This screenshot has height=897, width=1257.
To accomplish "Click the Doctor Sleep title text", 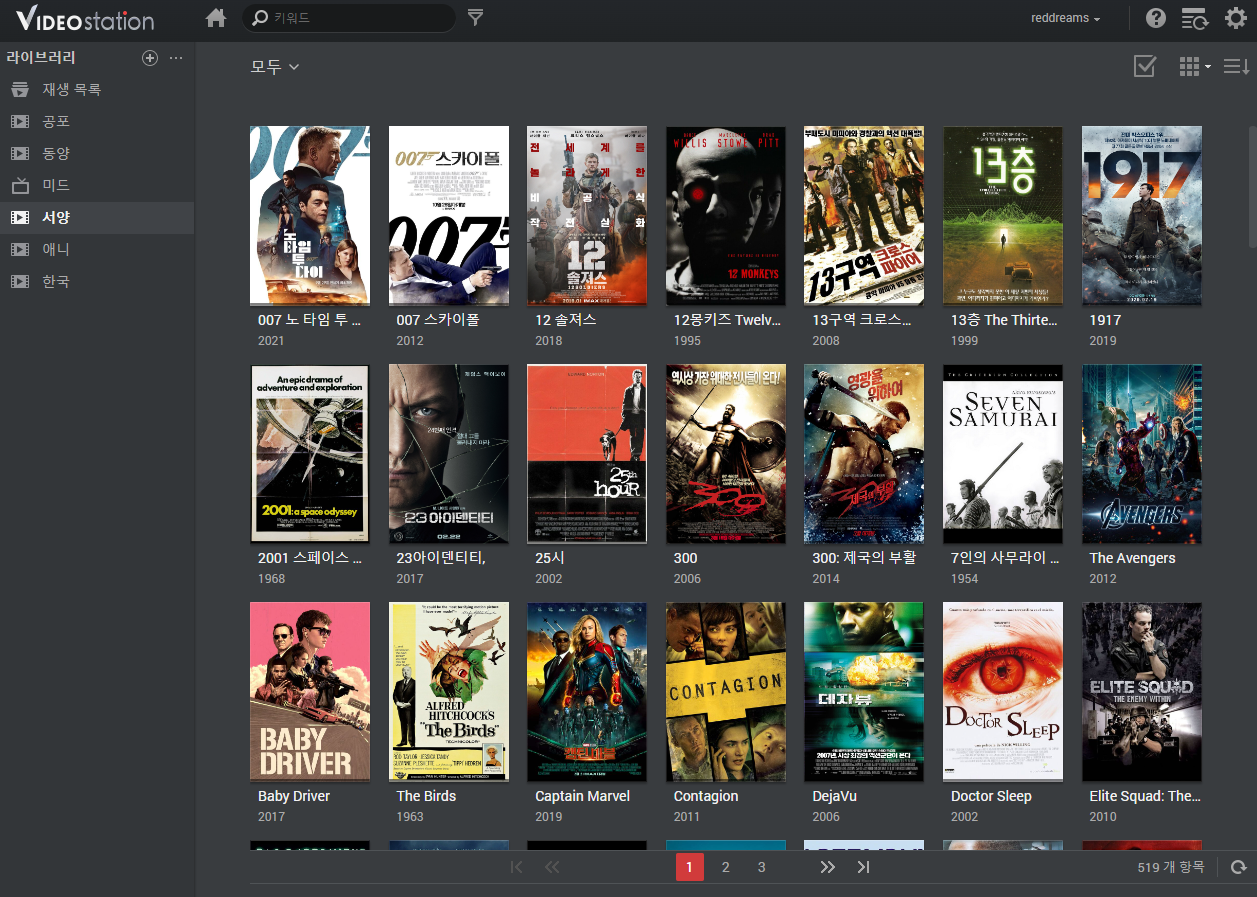I will pos(991,796).
